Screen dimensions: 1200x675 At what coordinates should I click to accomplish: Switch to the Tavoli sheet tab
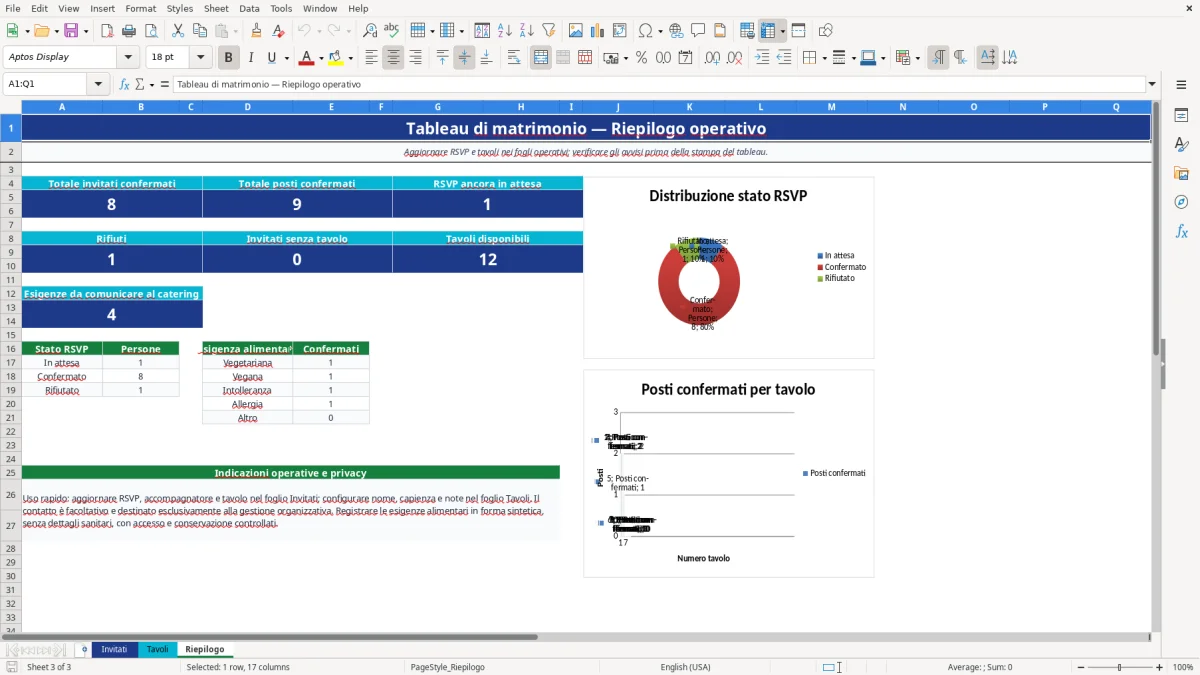point(157,650)
